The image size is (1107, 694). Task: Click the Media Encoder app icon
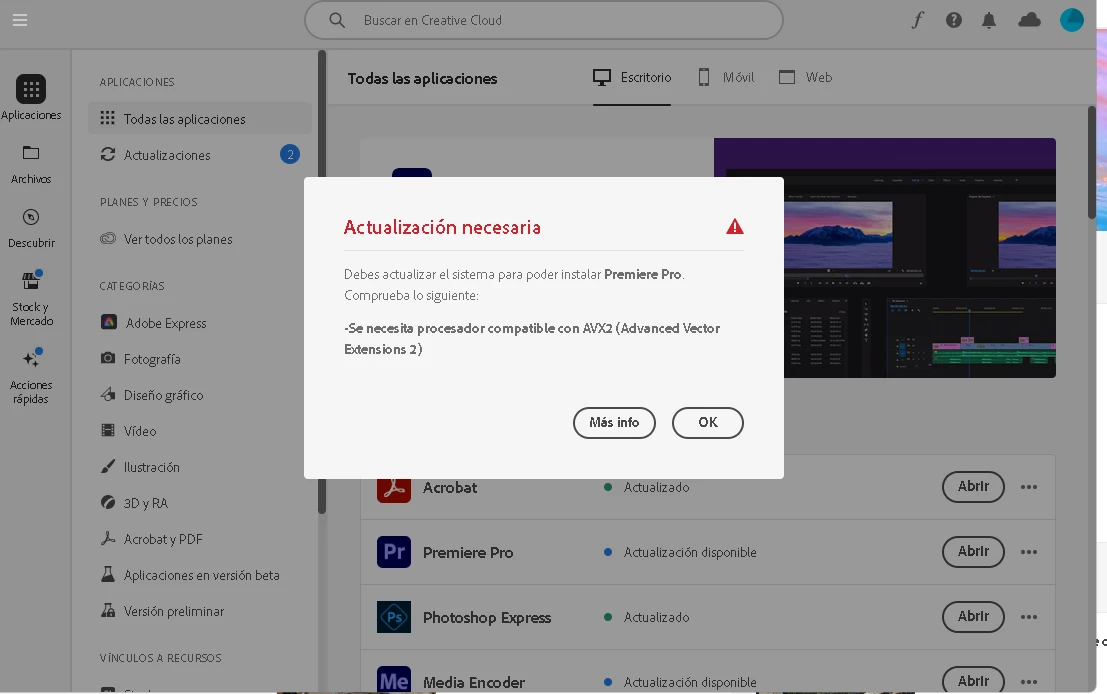[x=394, y=680]
